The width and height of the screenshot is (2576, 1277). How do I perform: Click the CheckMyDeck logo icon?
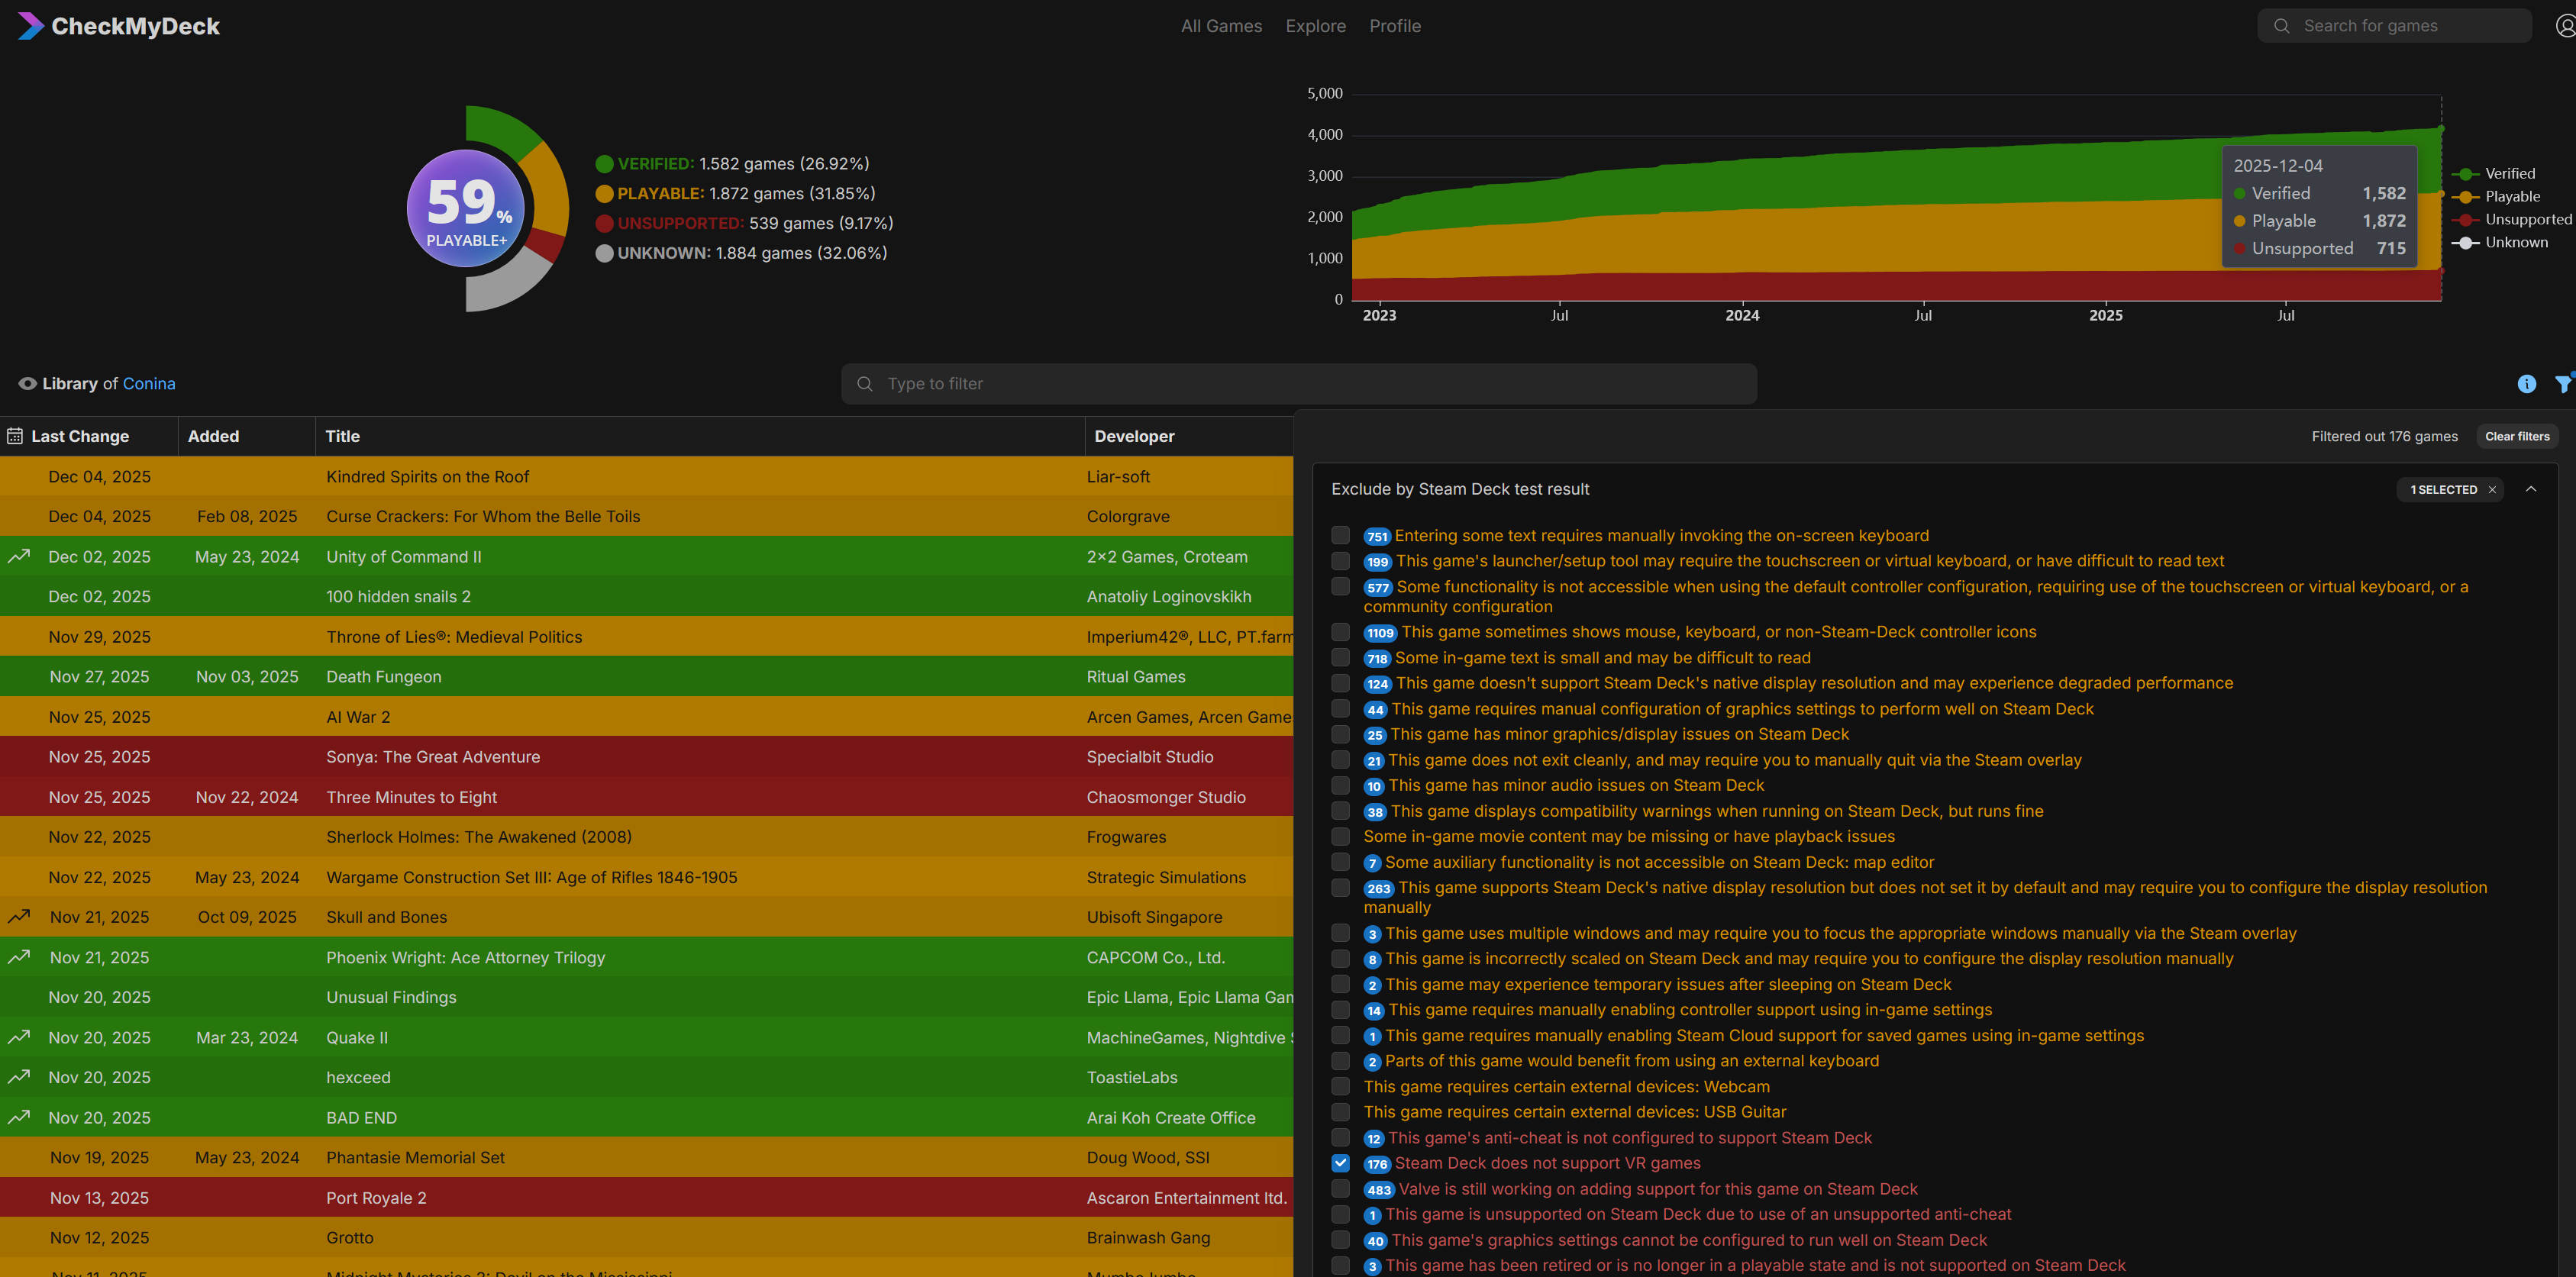pyautogui.click(x=30, y=26)
